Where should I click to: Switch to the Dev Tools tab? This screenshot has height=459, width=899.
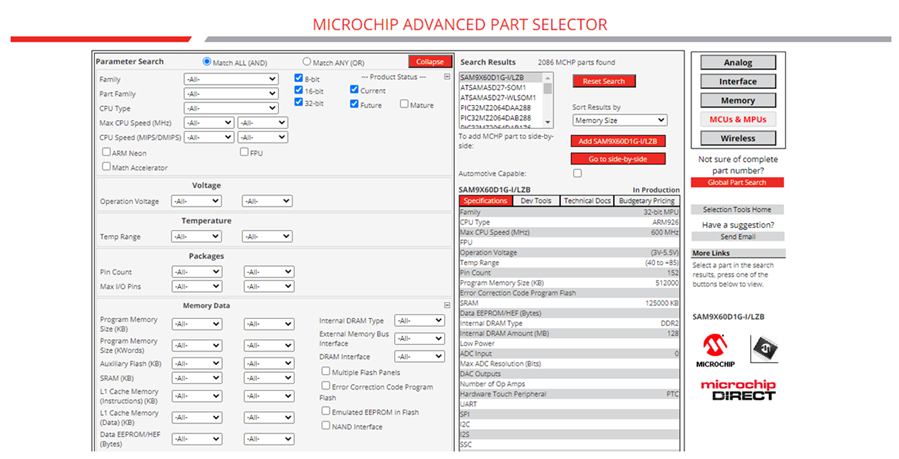[536, 201]
